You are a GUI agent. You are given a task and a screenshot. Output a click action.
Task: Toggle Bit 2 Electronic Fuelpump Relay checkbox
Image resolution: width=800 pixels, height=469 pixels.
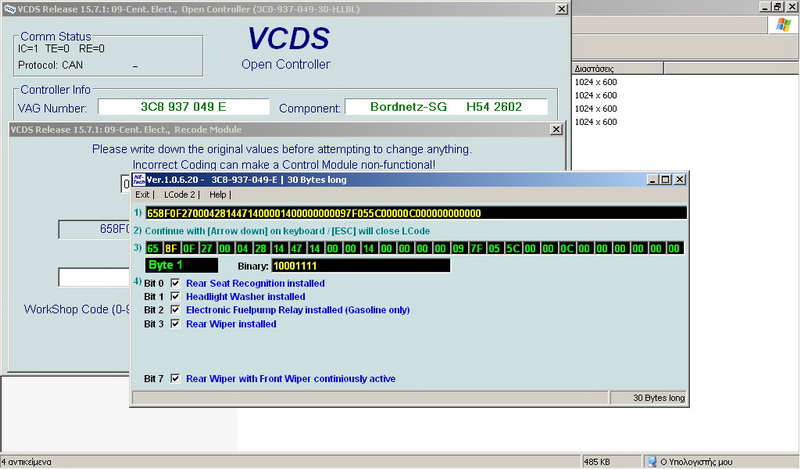click(175, 310)
